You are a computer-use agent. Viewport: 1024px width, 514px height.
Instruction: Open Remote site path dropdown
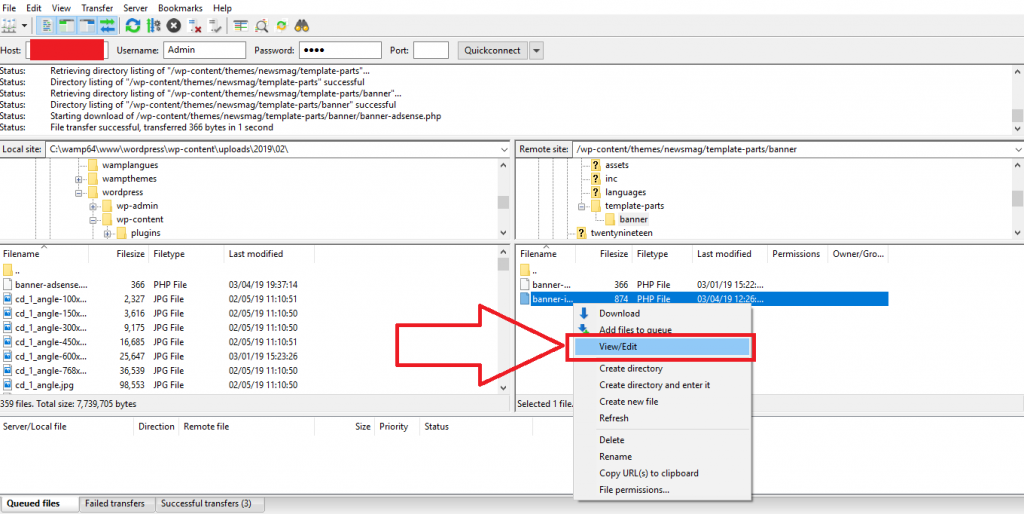(x=1018, y=150)
